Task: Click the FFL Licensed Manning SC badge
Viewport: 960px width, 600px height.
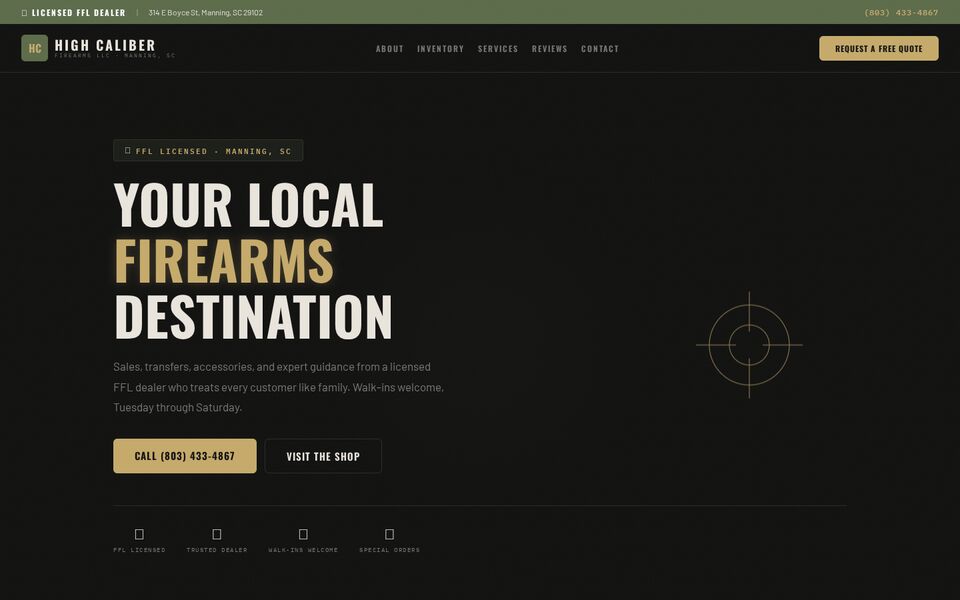Action: 208,151
